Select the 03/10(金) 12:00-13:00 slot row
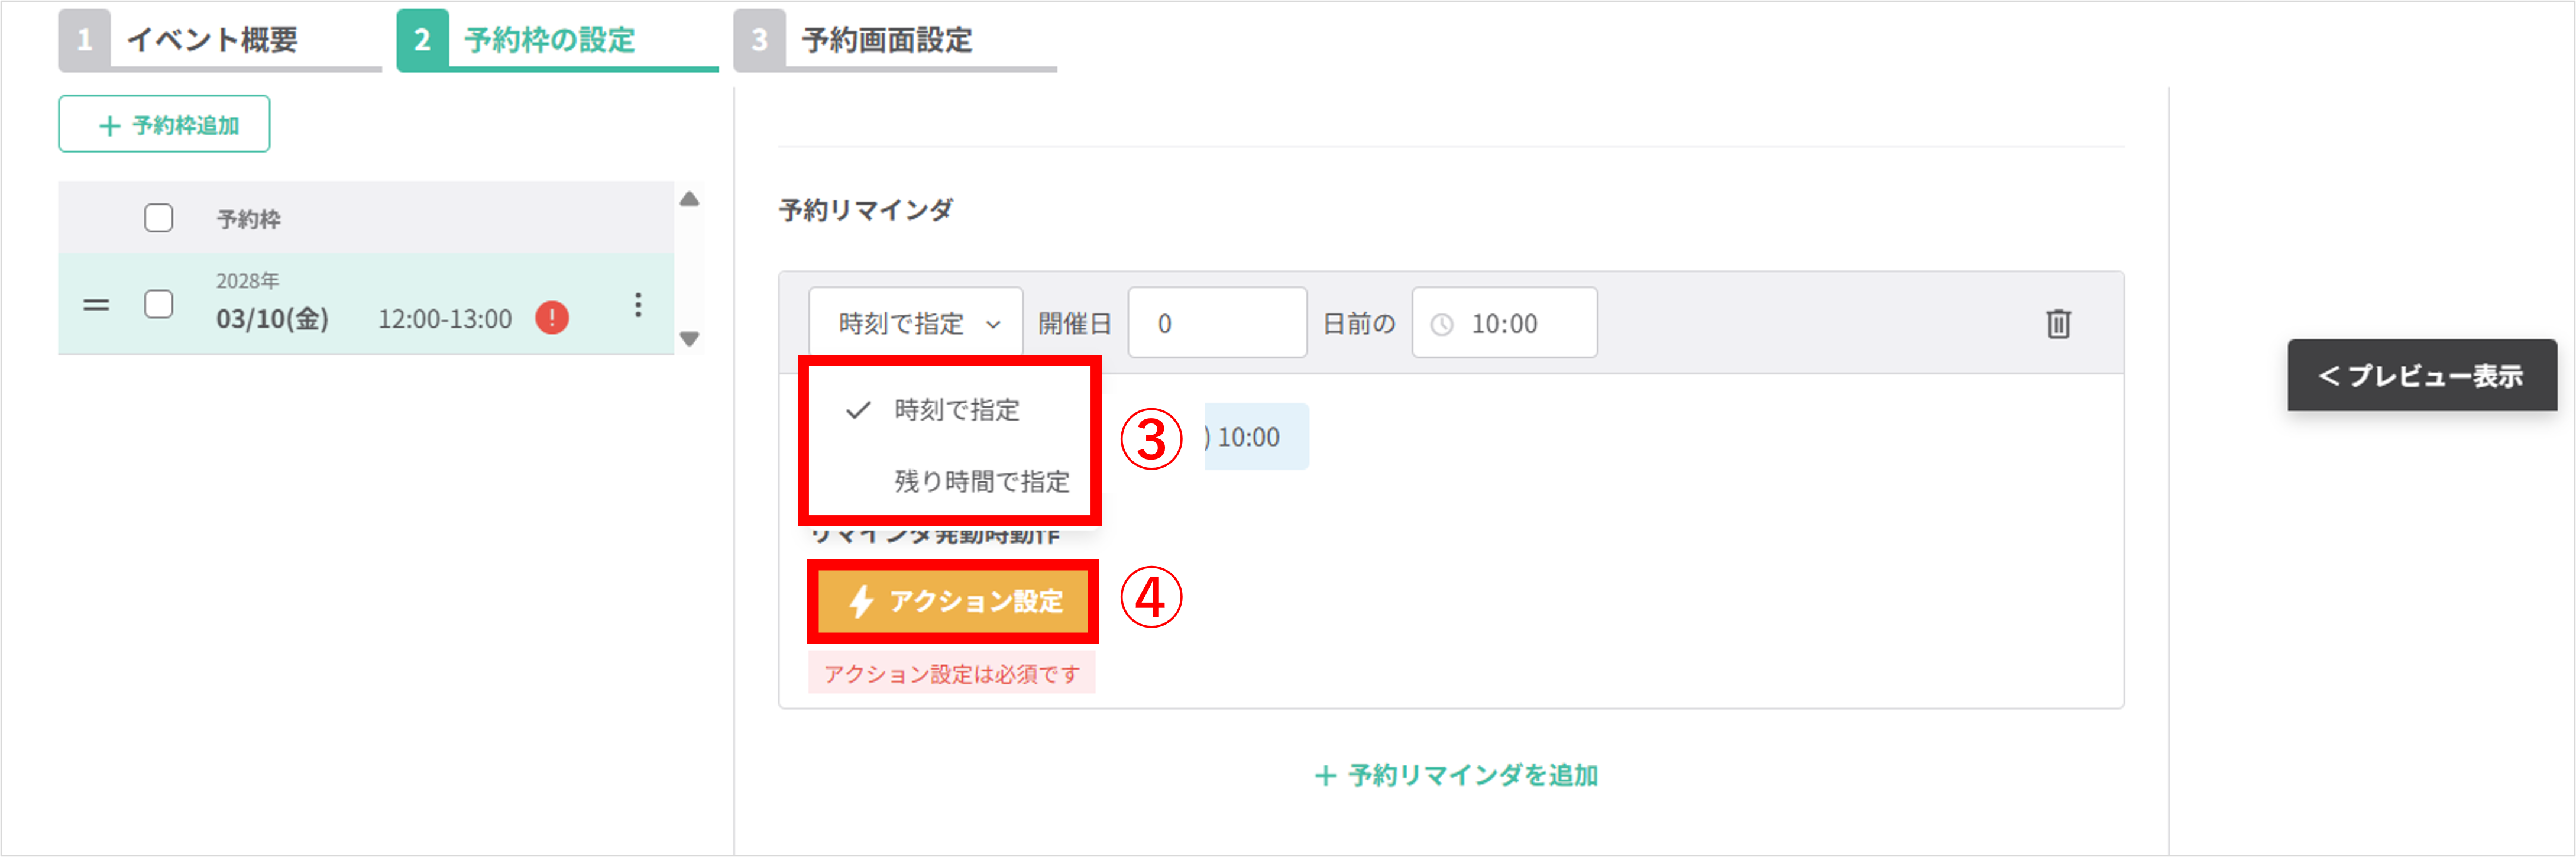This screenshot has height=857, width=2576. pyautogui.click(x=366, y=304)
